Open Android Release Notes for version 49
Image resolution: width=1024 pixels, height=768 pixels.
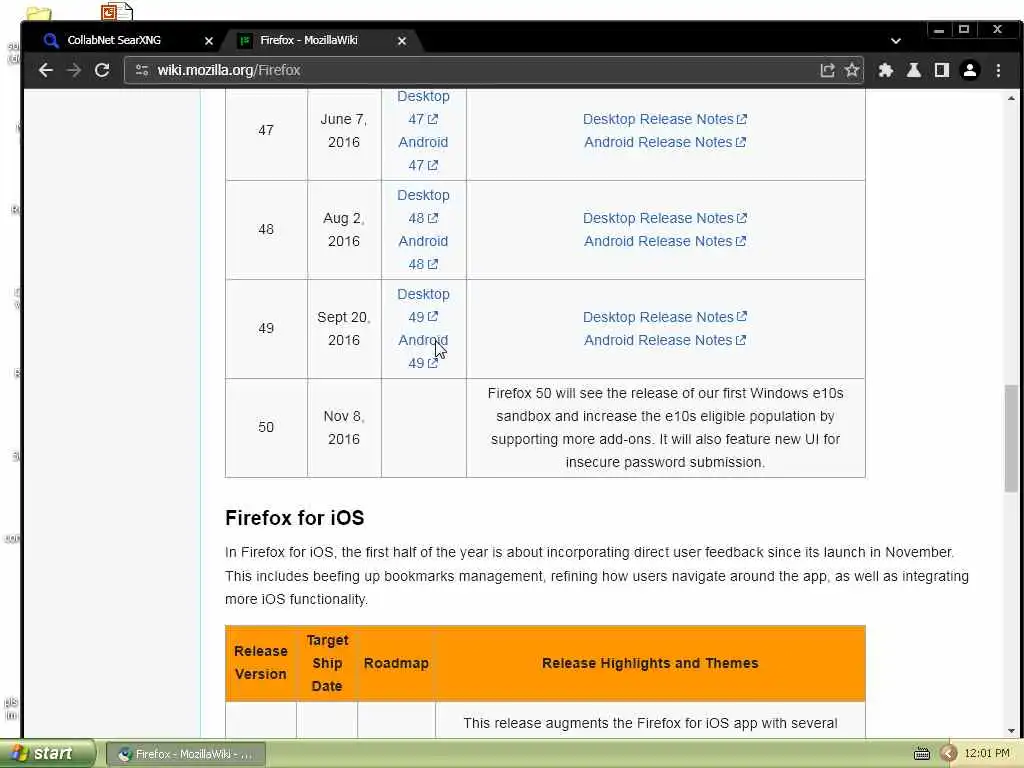point(665,340)
